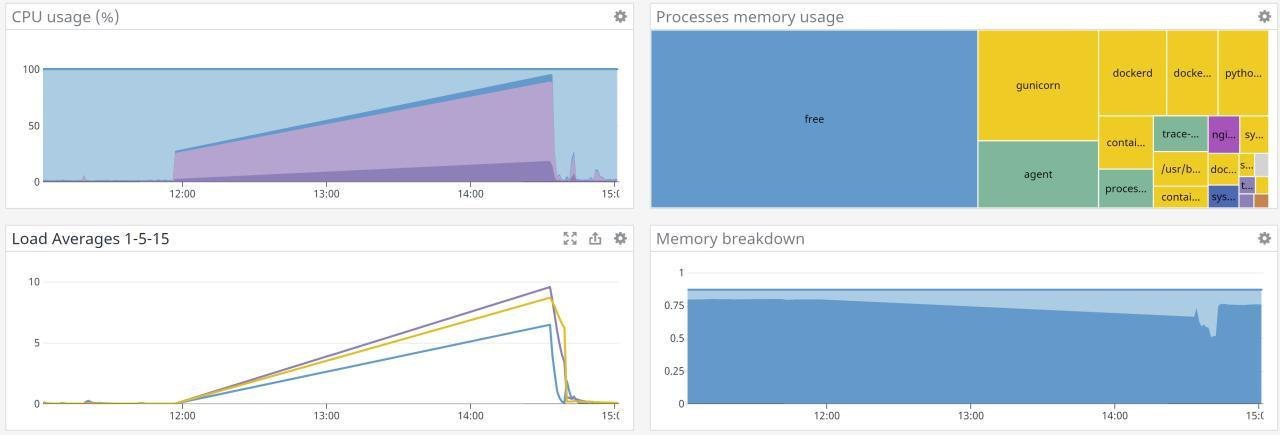This screenshot has height=435, width=1280.
Task: Expand Load Averages graph to fullscreen
Action: pos(570,238)
